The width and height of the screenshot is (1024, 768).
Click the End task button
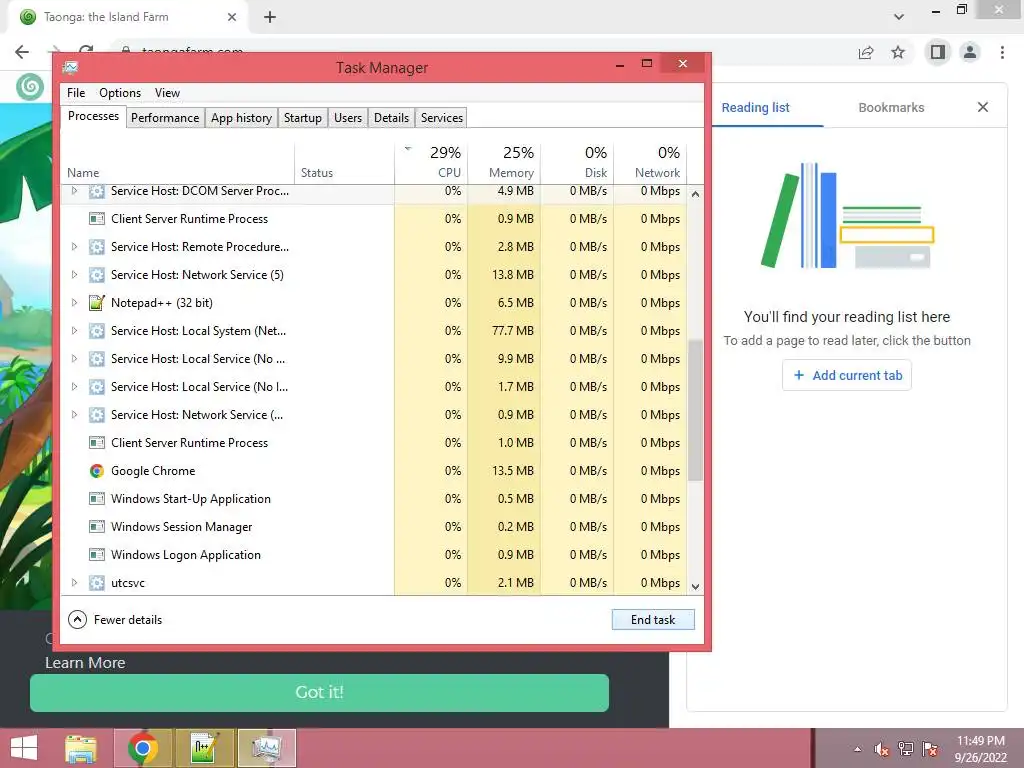(653, 620)
